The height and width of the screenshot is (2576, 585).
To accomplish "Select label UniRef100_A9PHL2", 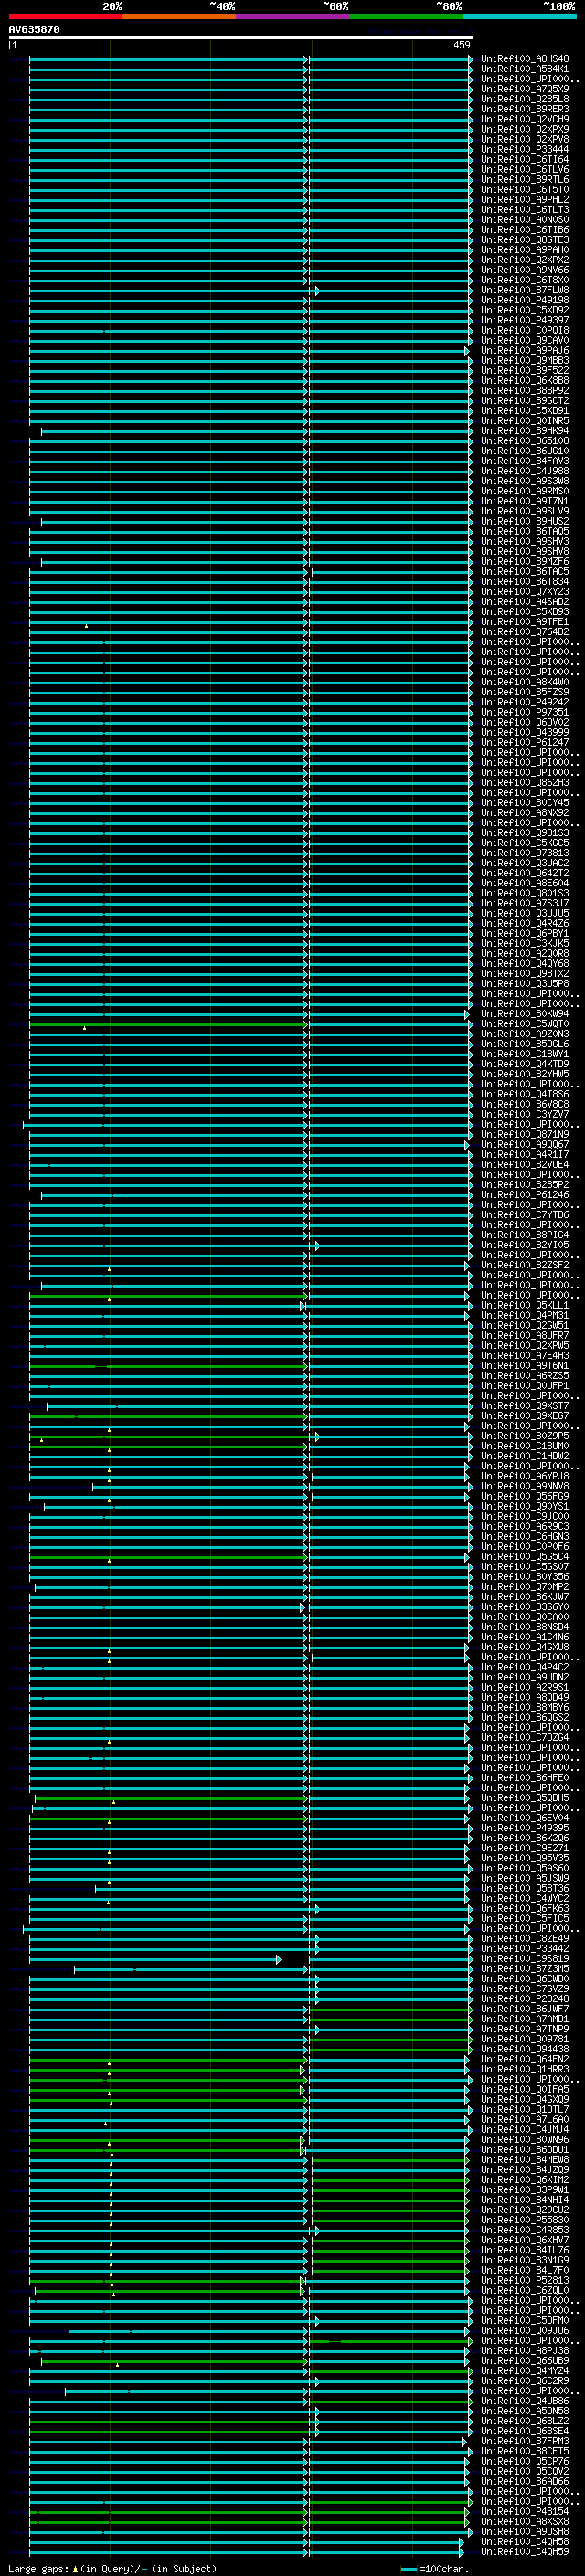I will click(x=525, y=199).
